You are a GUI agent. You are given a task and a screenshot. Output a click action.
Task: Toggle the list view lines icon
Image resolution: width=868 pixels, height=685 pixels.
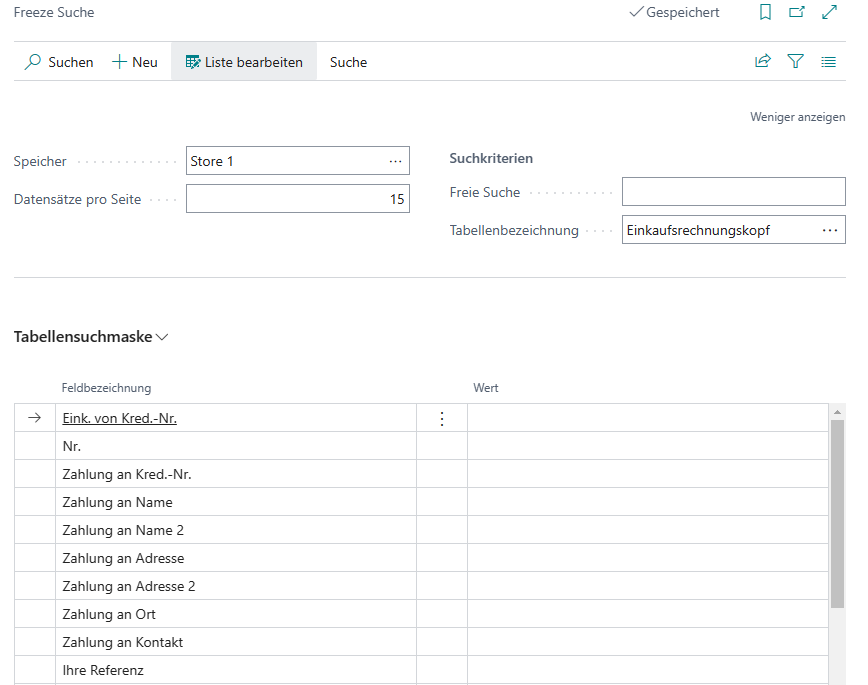(828, 62)
